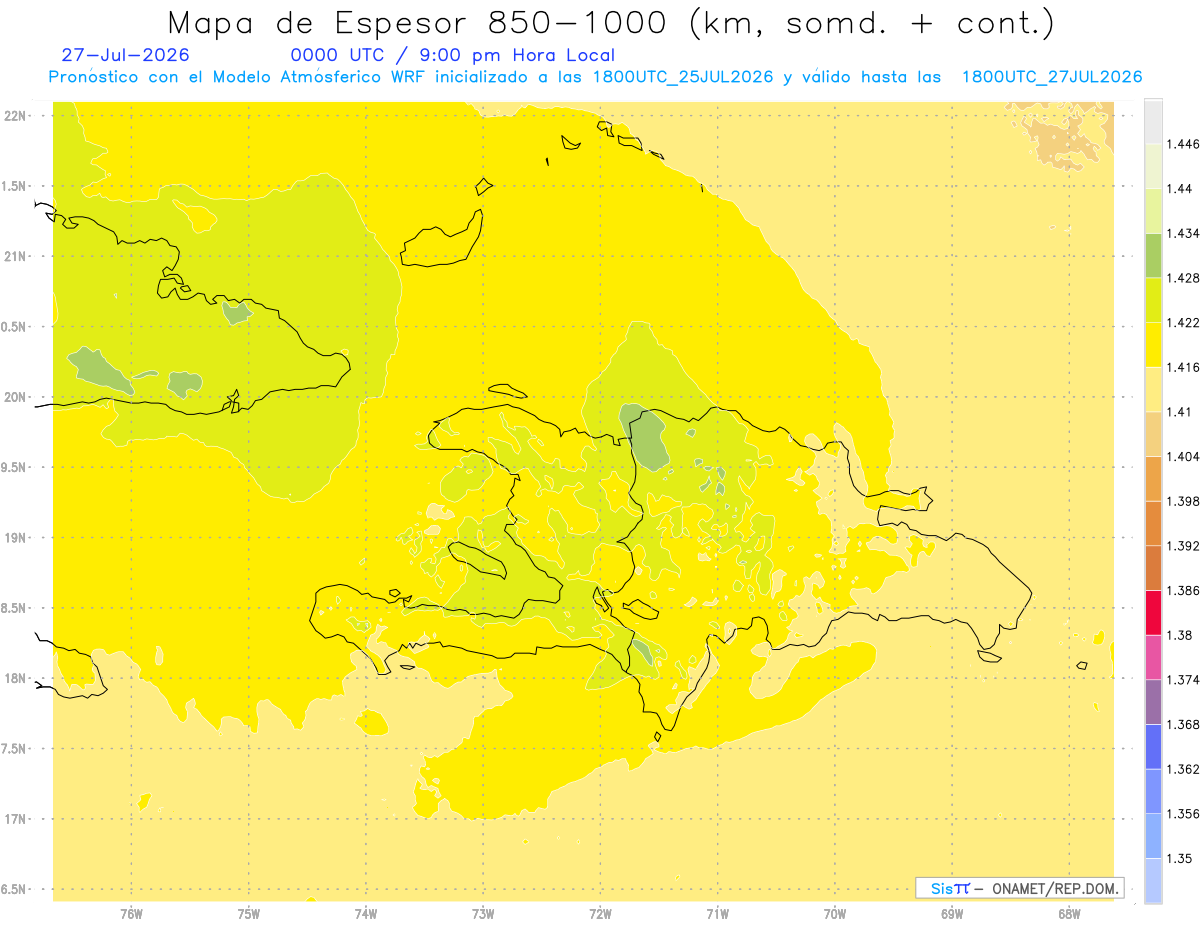Click the longitude label "70W"
This screenshot has height=927, width=1200.
[835, 913]
